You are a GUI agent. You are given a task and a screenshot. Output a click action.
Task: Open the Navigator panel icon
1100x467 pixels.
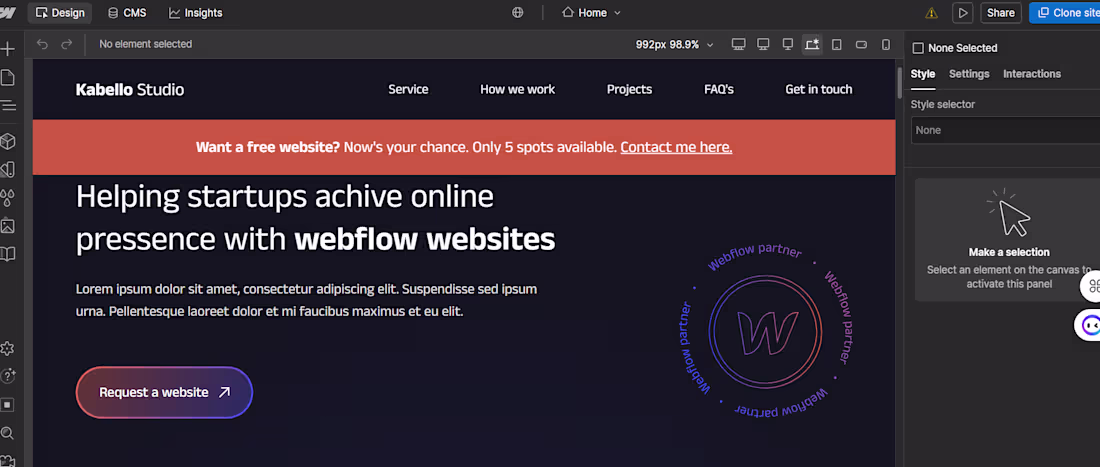[7, 106]
